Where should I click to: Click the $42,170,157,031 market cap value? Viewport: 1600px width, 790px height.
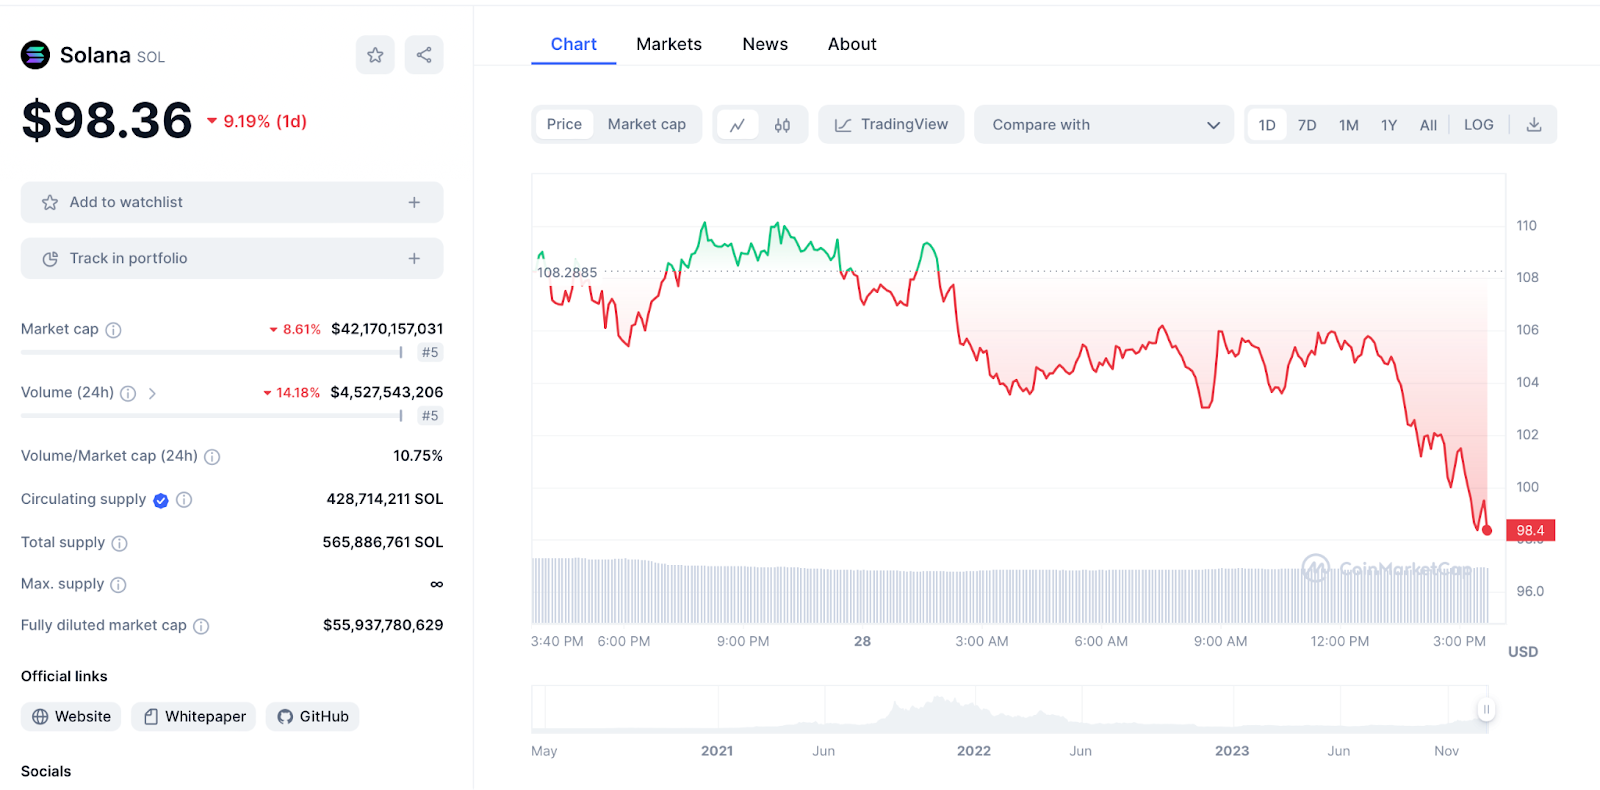387,329
